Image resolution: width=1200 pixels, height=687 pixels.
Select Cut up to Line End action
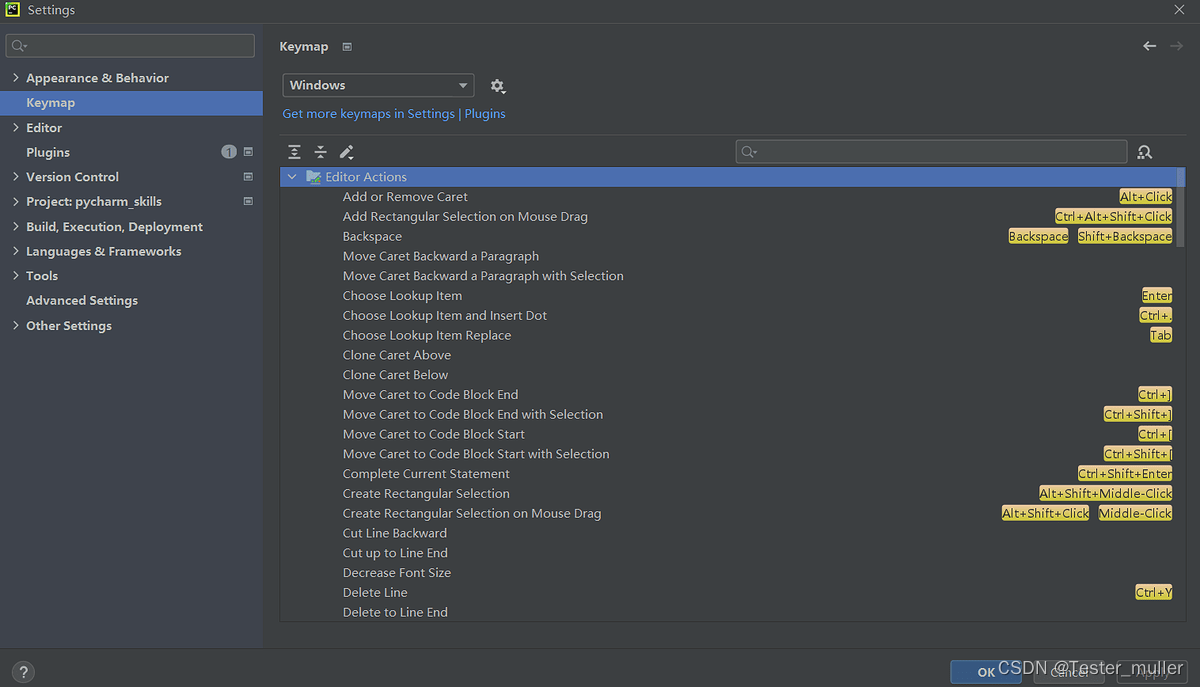[x=395, y=553]
